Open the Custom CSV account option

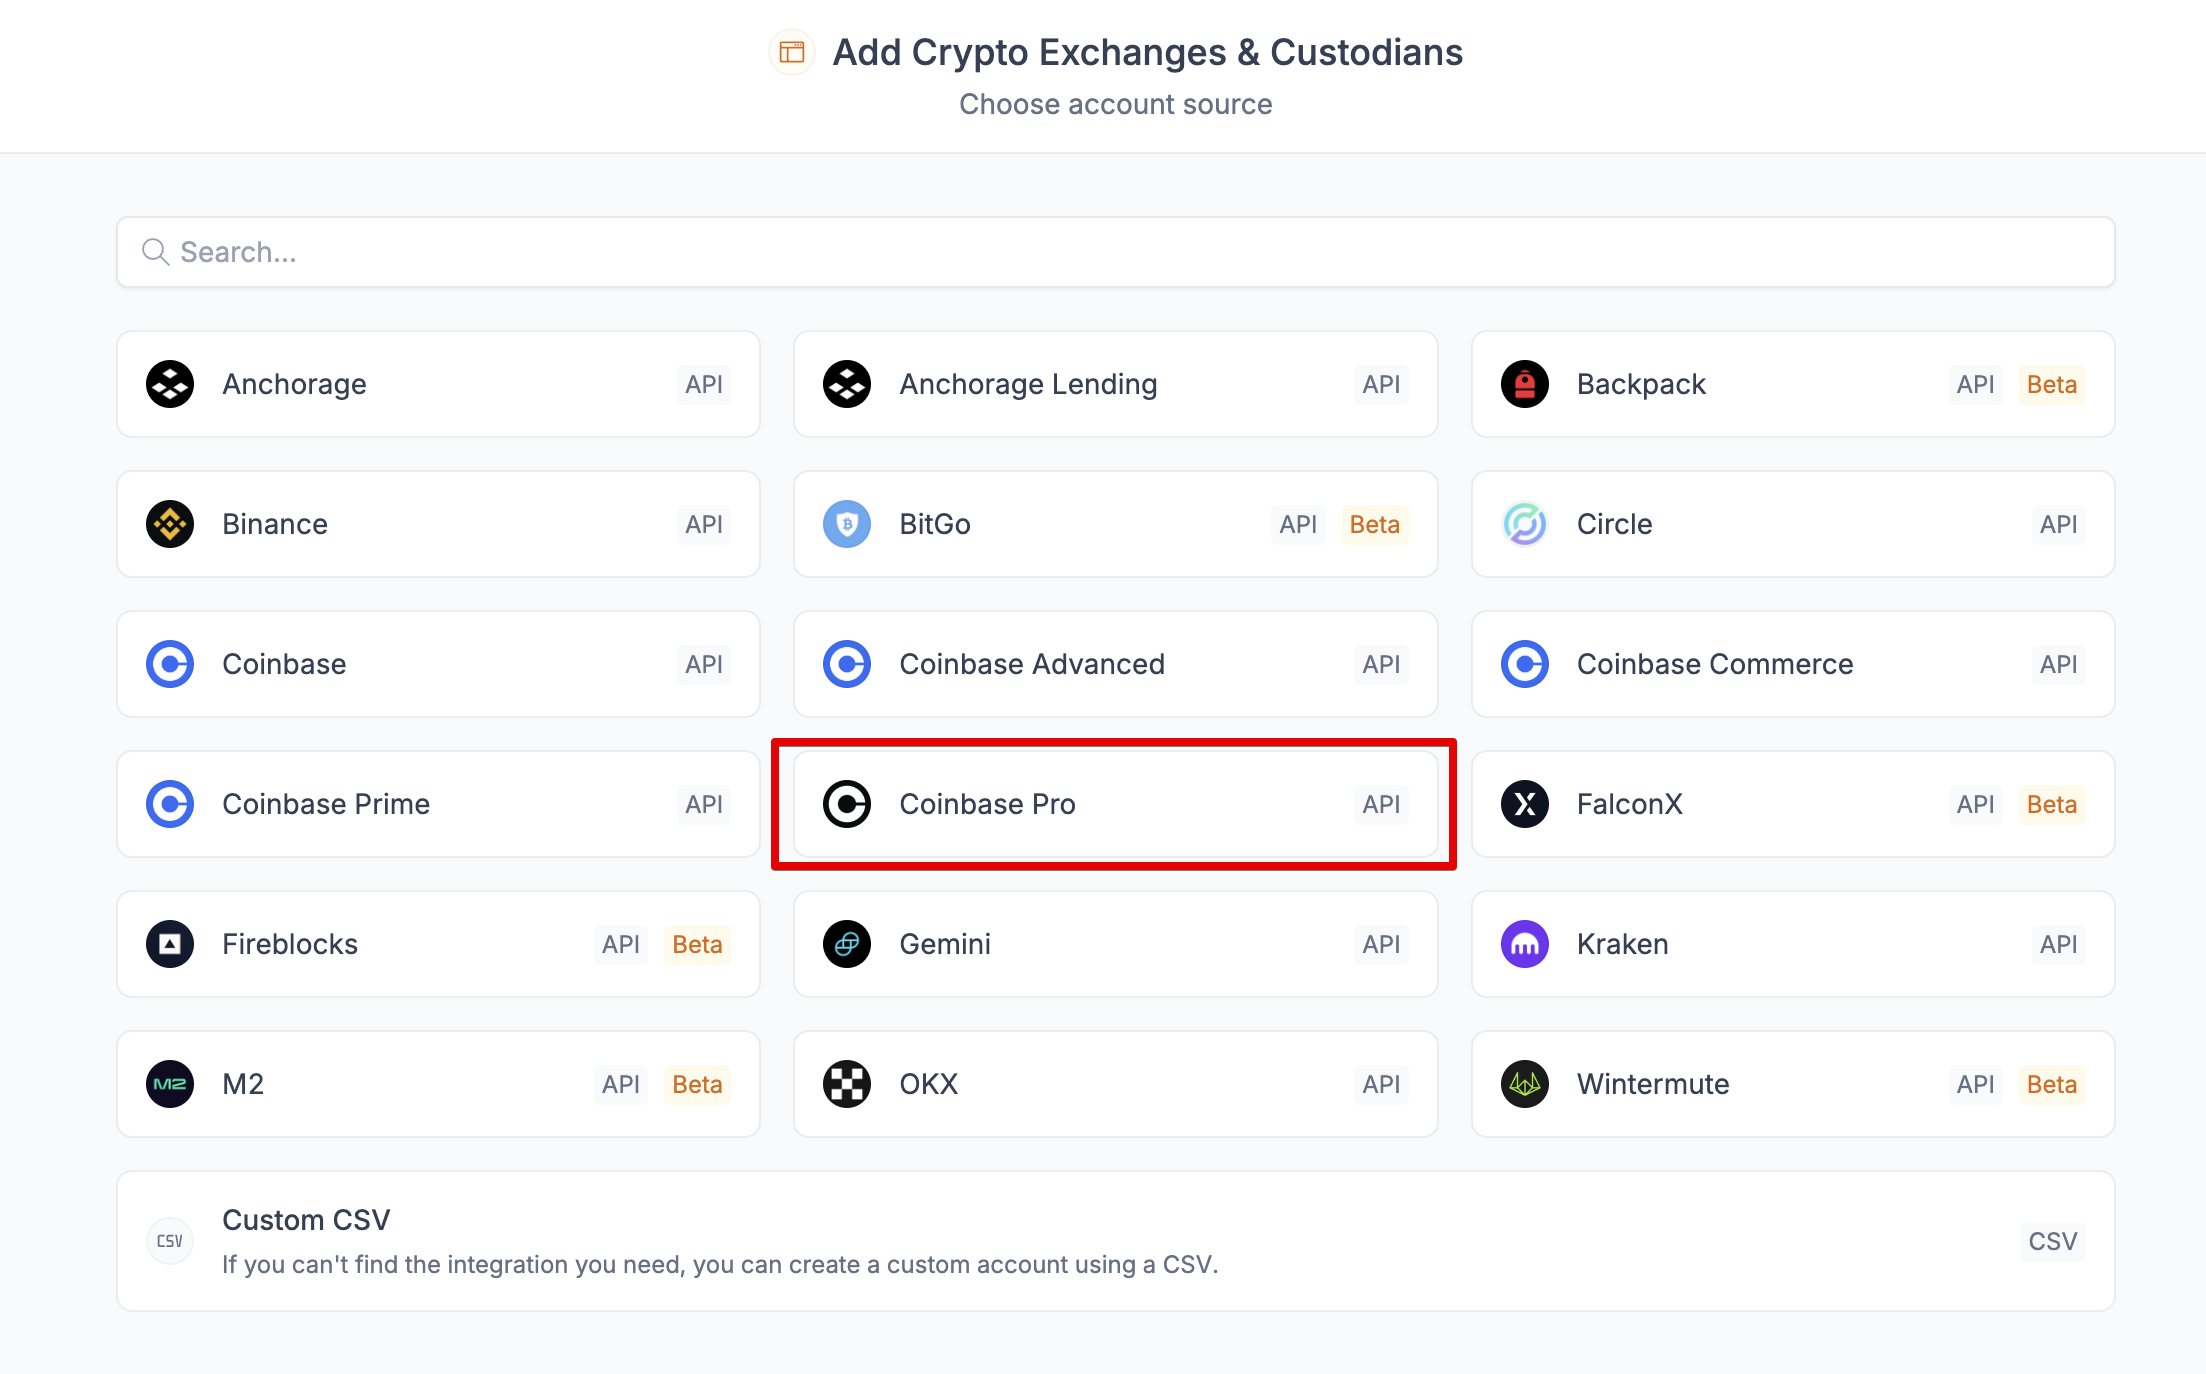tap(1115, 1241)
